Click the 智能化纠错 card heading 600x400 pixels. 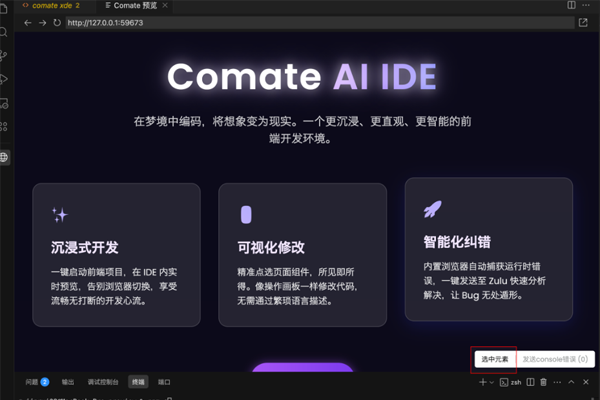pos(457,242)
